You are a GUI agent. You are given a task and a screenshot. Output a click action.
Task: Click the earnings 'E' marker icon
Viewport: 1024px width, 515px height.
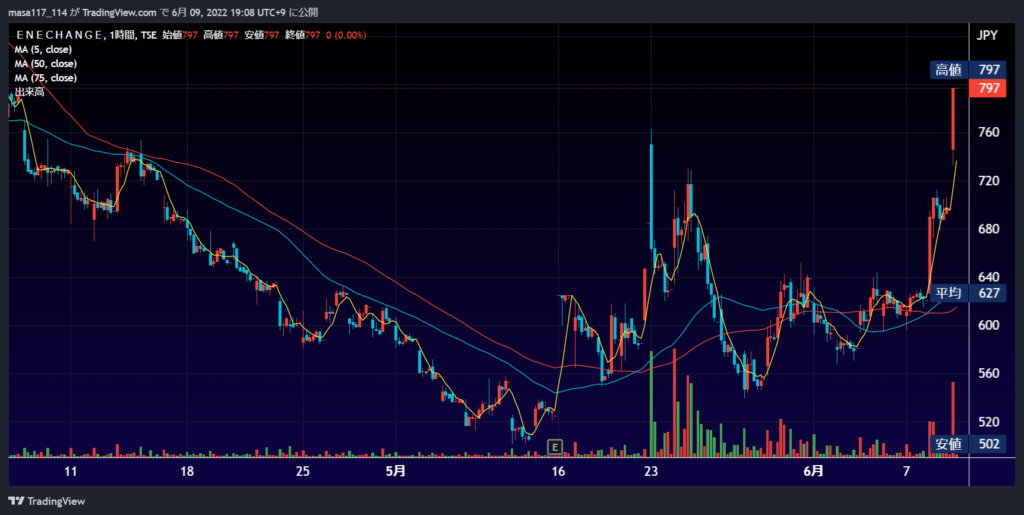tap(554, 447)
